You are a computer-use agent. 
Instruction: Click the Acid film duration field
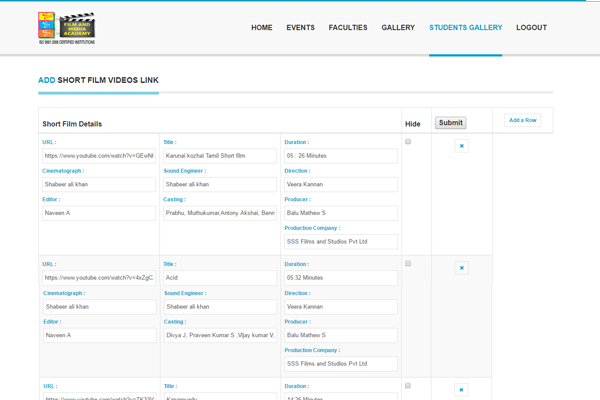341,277
